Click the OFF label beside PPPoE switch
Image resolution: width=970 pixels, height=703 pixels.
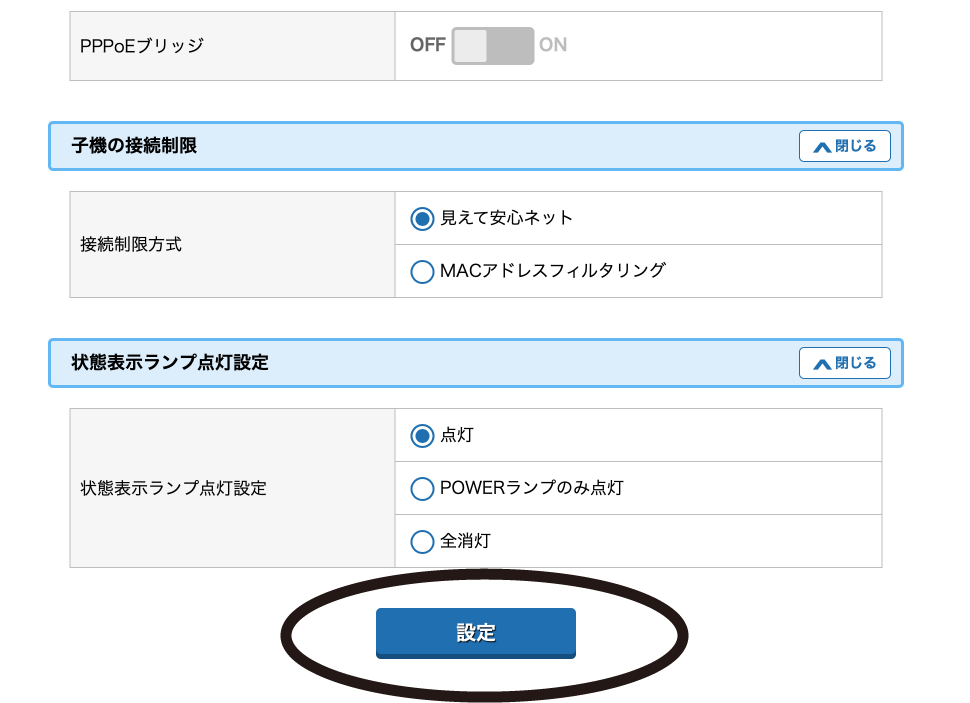pos(428,46)
